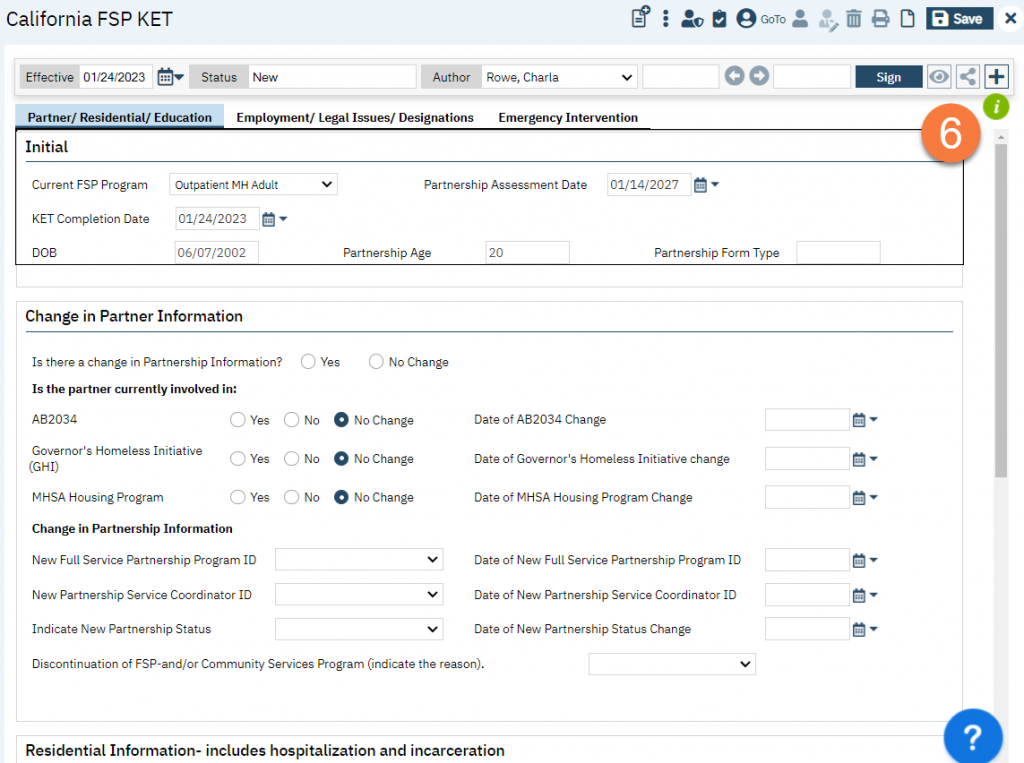Select No for AB2034 involvement
The image size is (1024, 763).
[x=292, y=420]
